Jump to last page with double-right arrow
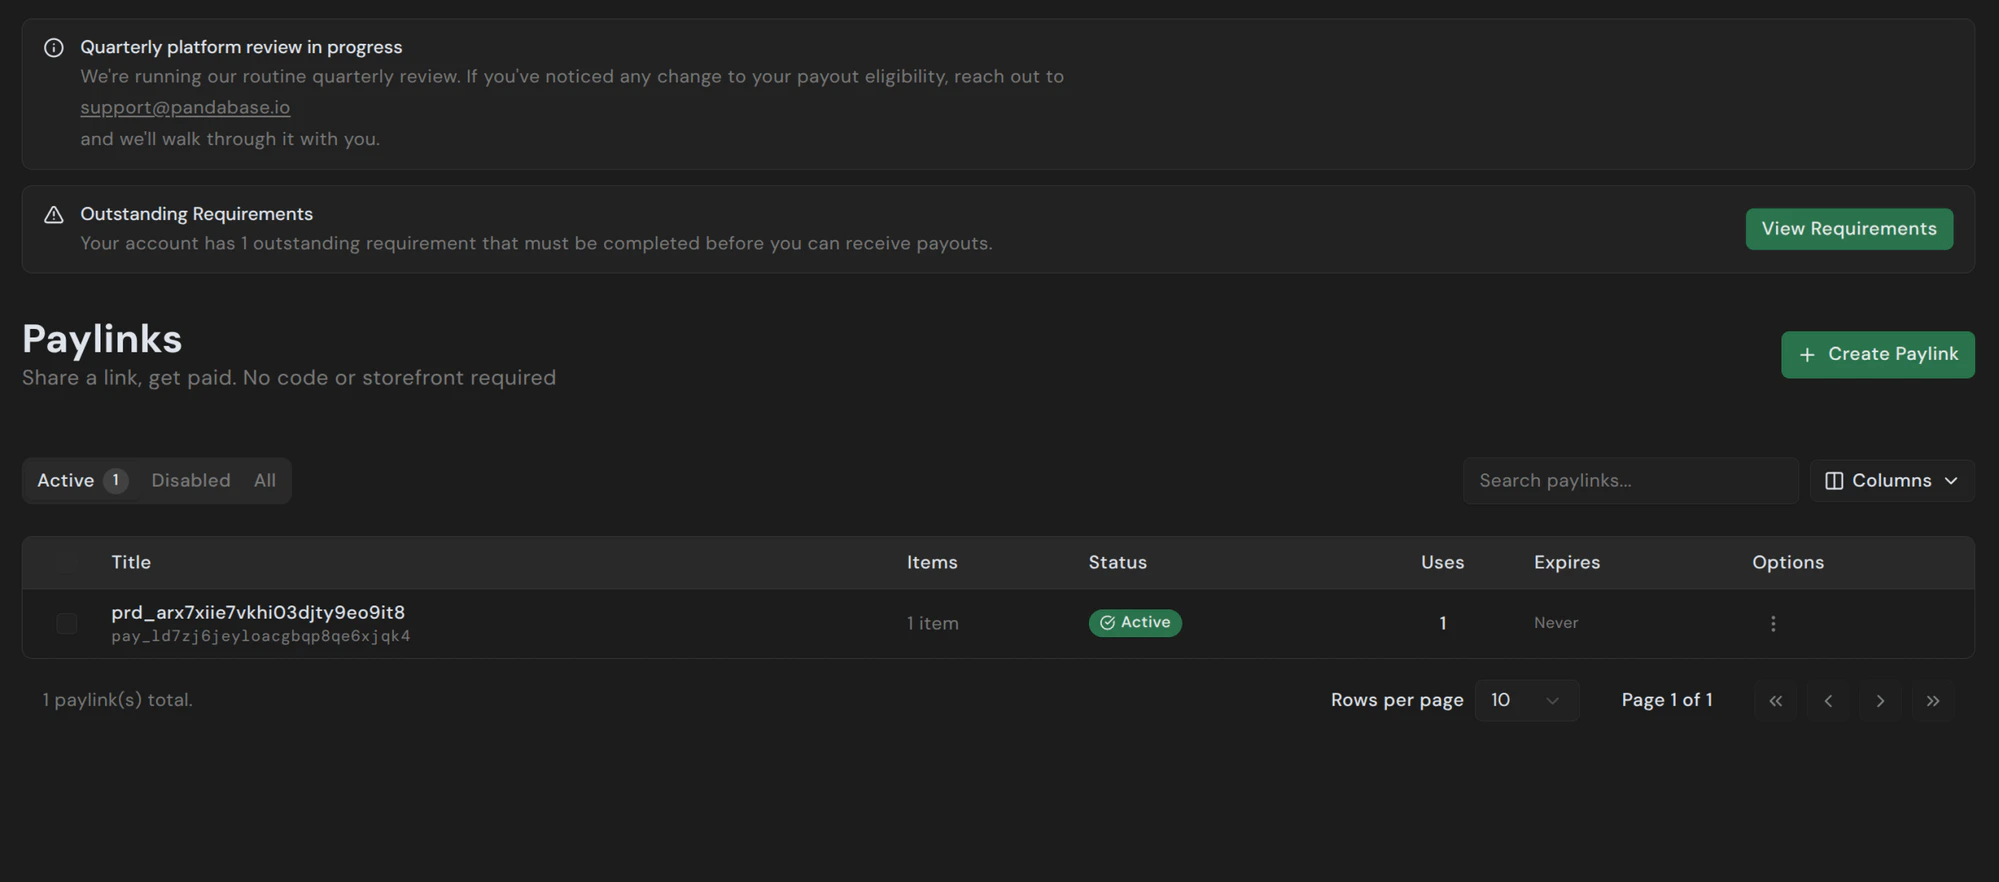 [x=1933, y=701]
